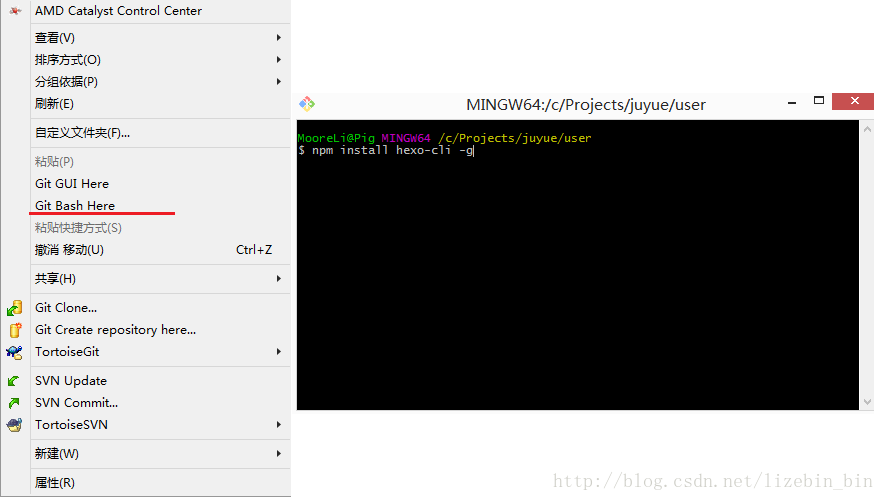Screen dimensions: 884x501
Task: Click the MINGW64:/c/Projects/juyue/user title bar
Action: 586,105
